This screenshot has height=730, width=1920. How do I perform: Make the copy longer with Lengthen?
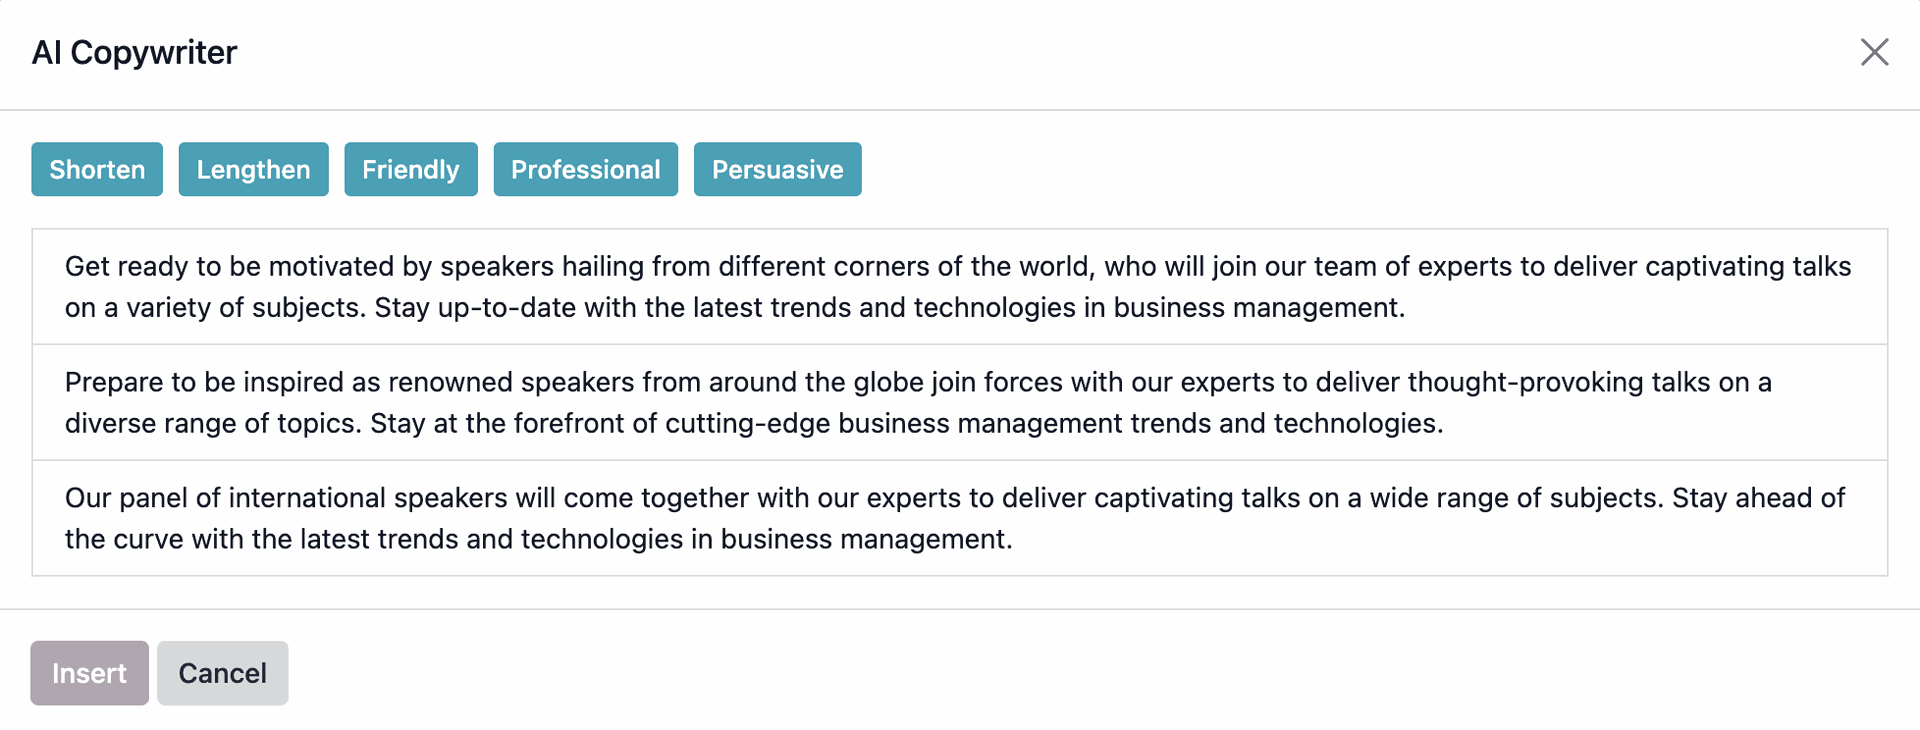tap(253, 169)
